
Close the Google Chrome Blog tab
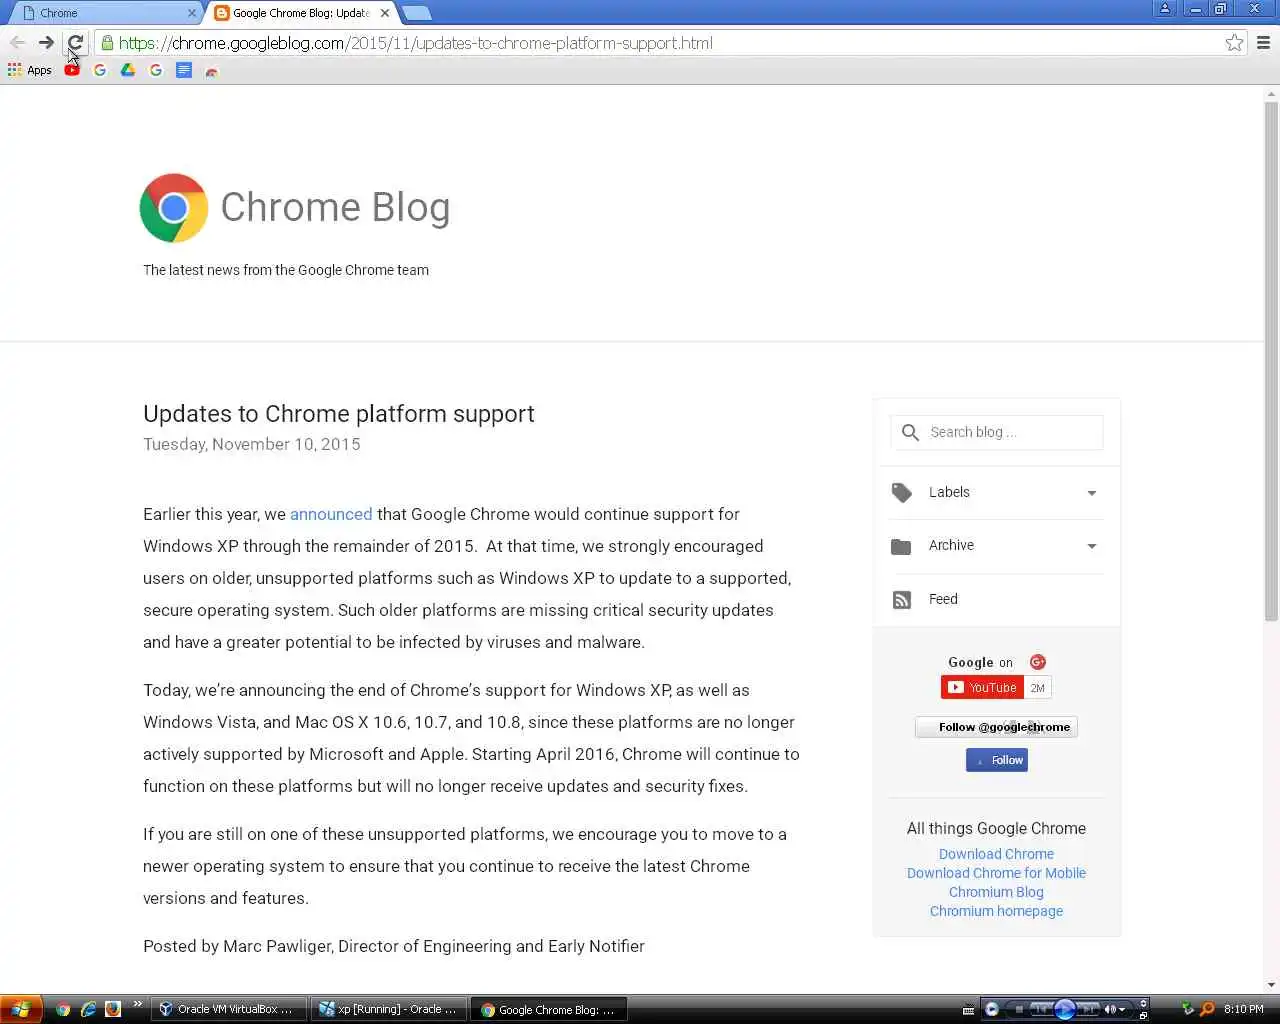[x=385, y=13]
